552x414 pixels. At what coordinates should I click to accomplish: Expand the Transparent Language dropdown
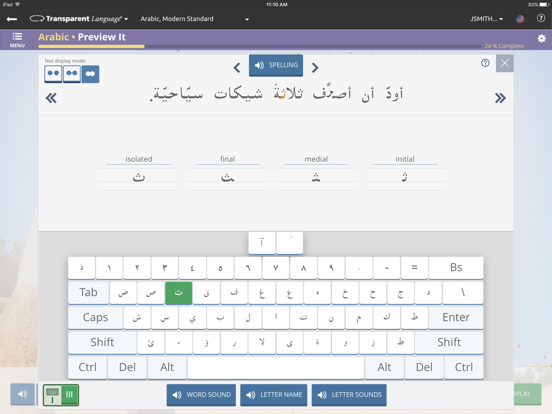pos(79,19)
